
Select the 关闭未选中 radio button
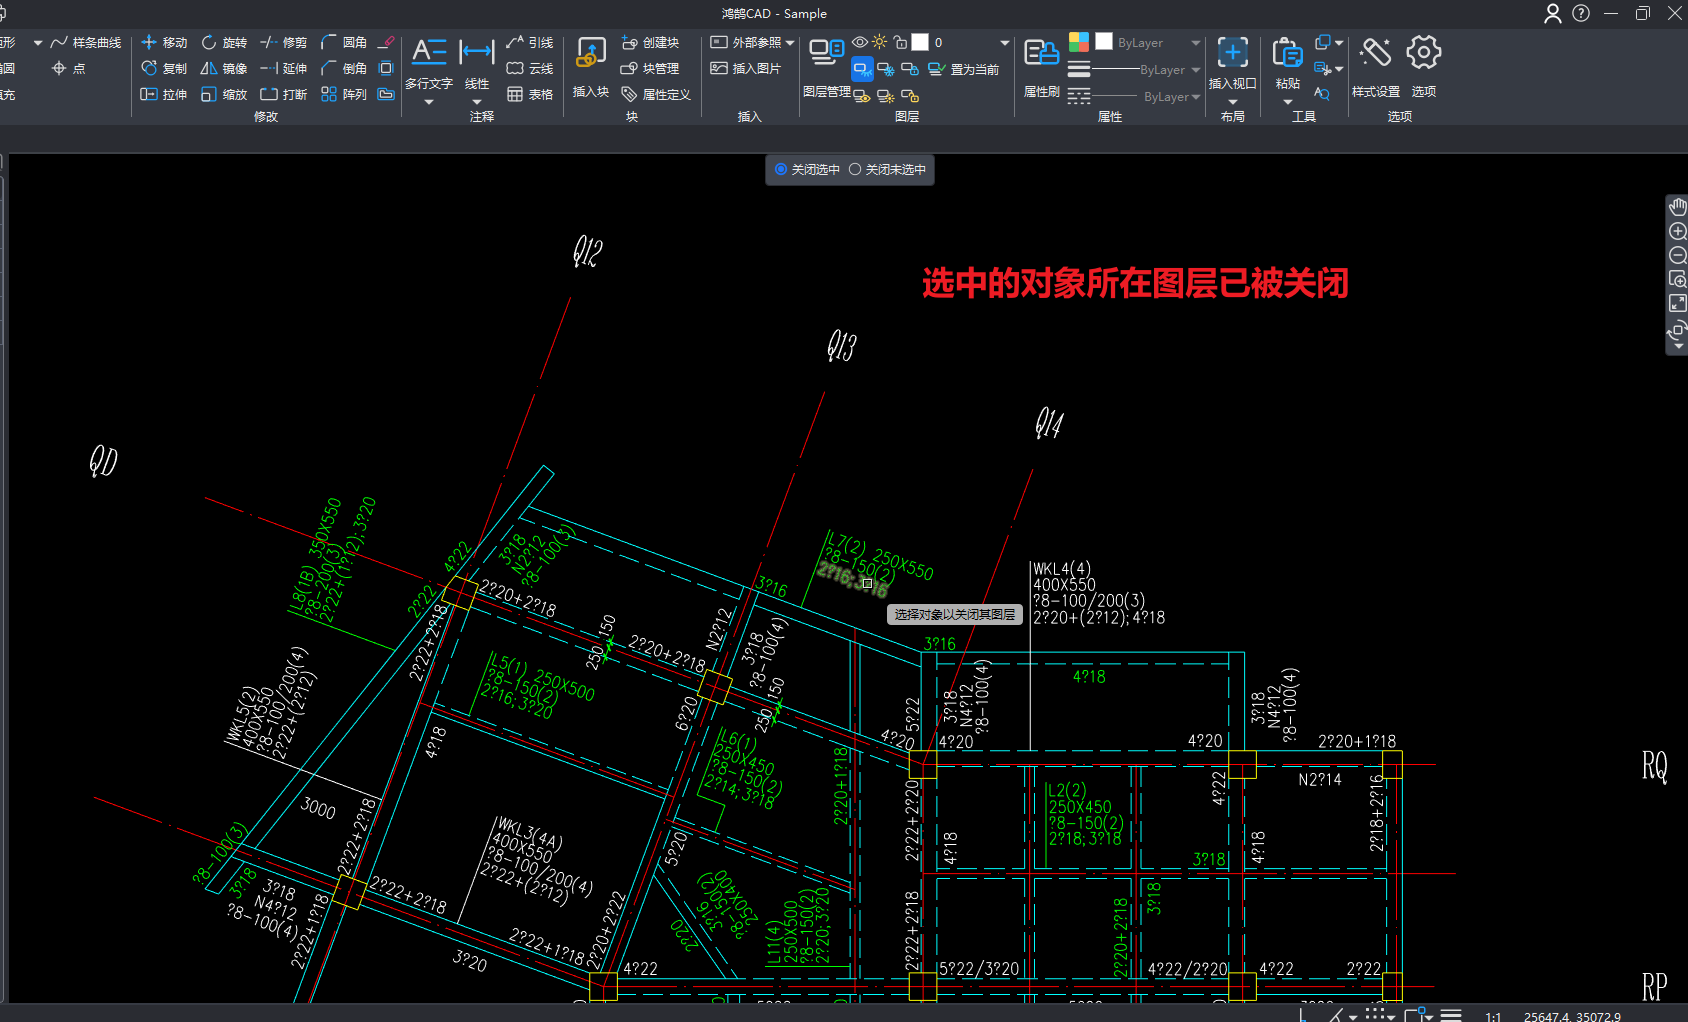tap(855, 170)
